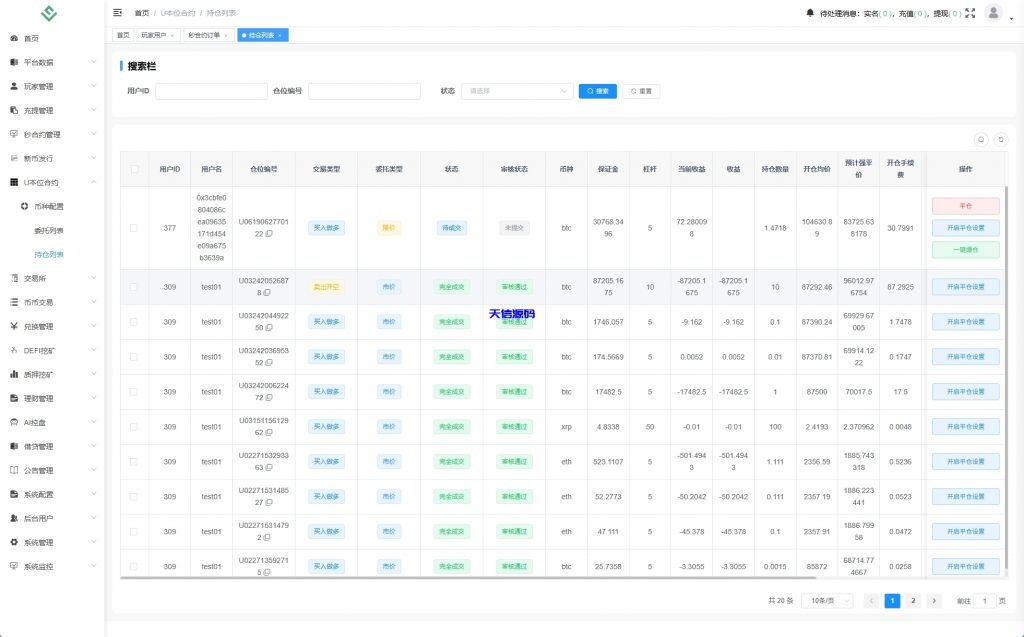Viewport: 1024px width, 637px height.
Task: Open 委托列表 in the sidebar submenu
Action: coord(49,231)
